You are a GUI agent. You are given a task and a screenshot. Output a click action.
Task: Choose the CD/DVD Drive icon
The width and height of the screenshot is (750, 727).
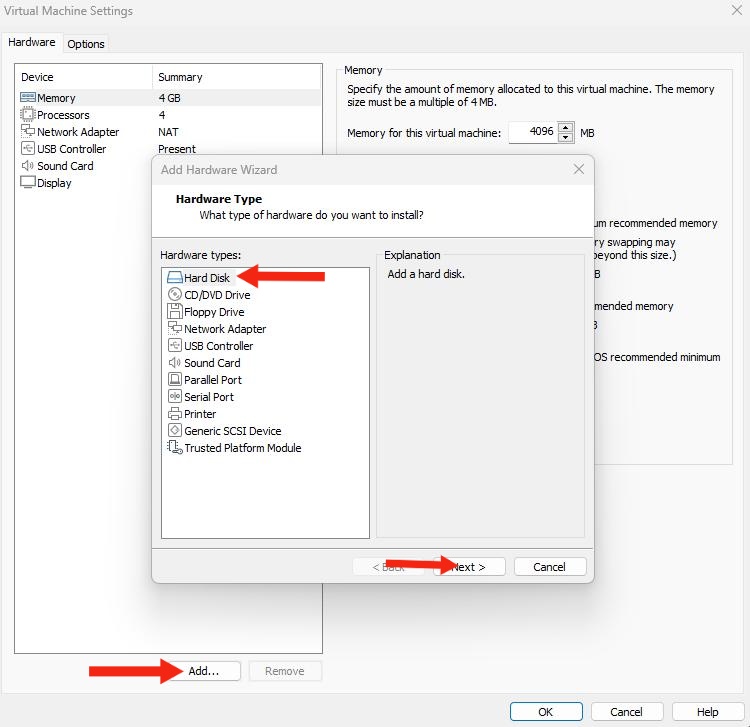pyautogui.click(x=175, y=295)
